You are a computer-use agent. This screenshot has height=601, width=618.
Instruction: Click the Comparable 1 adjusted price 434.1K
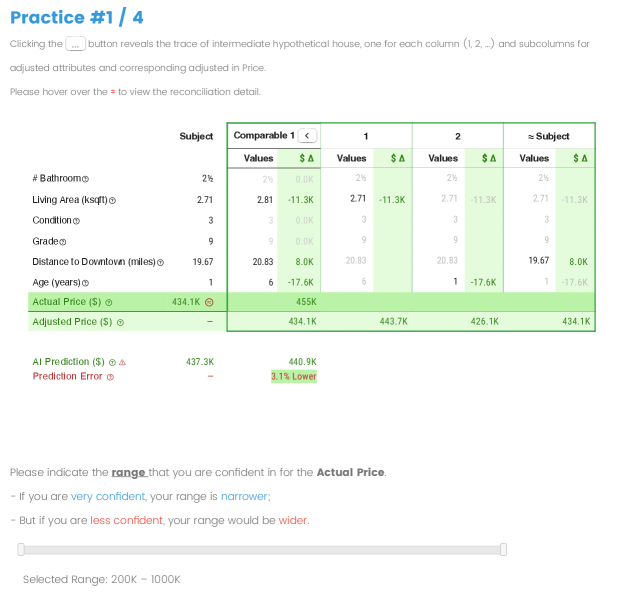tap(302, 322)
